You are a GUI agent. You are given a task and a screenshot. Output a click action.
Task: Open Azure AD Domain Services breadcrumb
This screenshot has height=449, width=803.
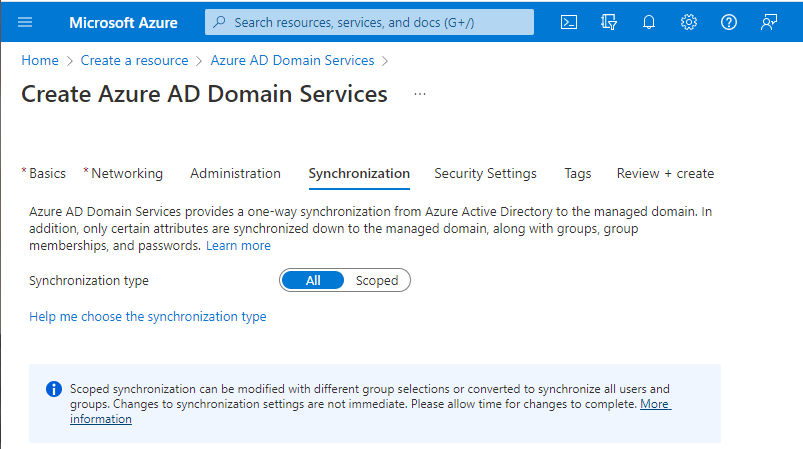point(292,60)
